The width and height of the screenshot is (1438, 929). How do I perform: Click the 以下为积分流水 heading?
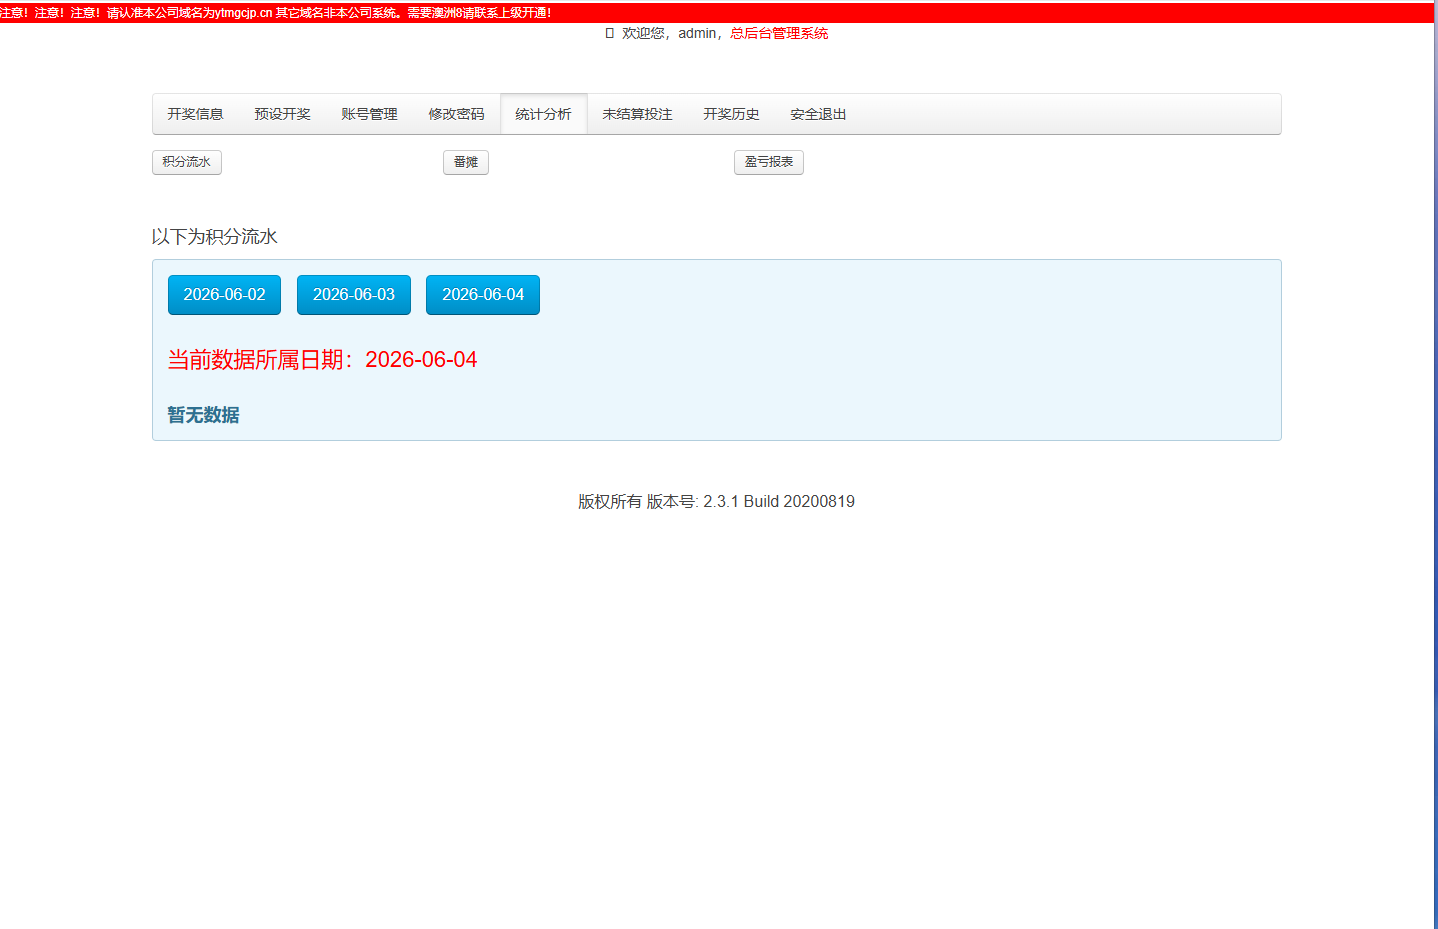[x=214, y=237]
